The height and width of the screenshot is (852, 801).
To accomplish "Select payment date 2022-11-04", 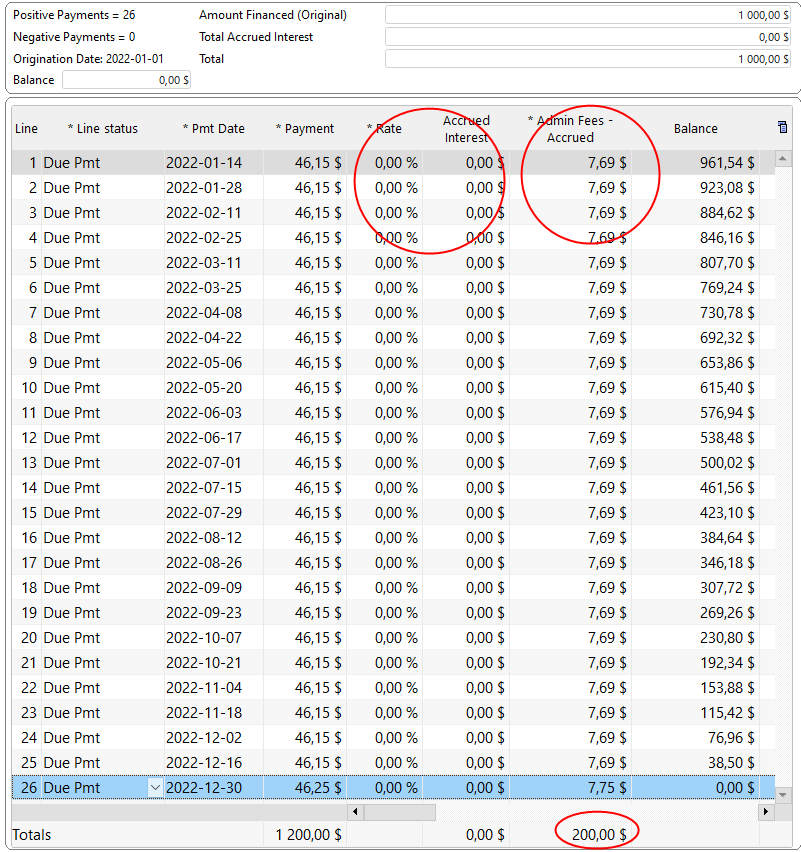I will [x=204, y=688].
